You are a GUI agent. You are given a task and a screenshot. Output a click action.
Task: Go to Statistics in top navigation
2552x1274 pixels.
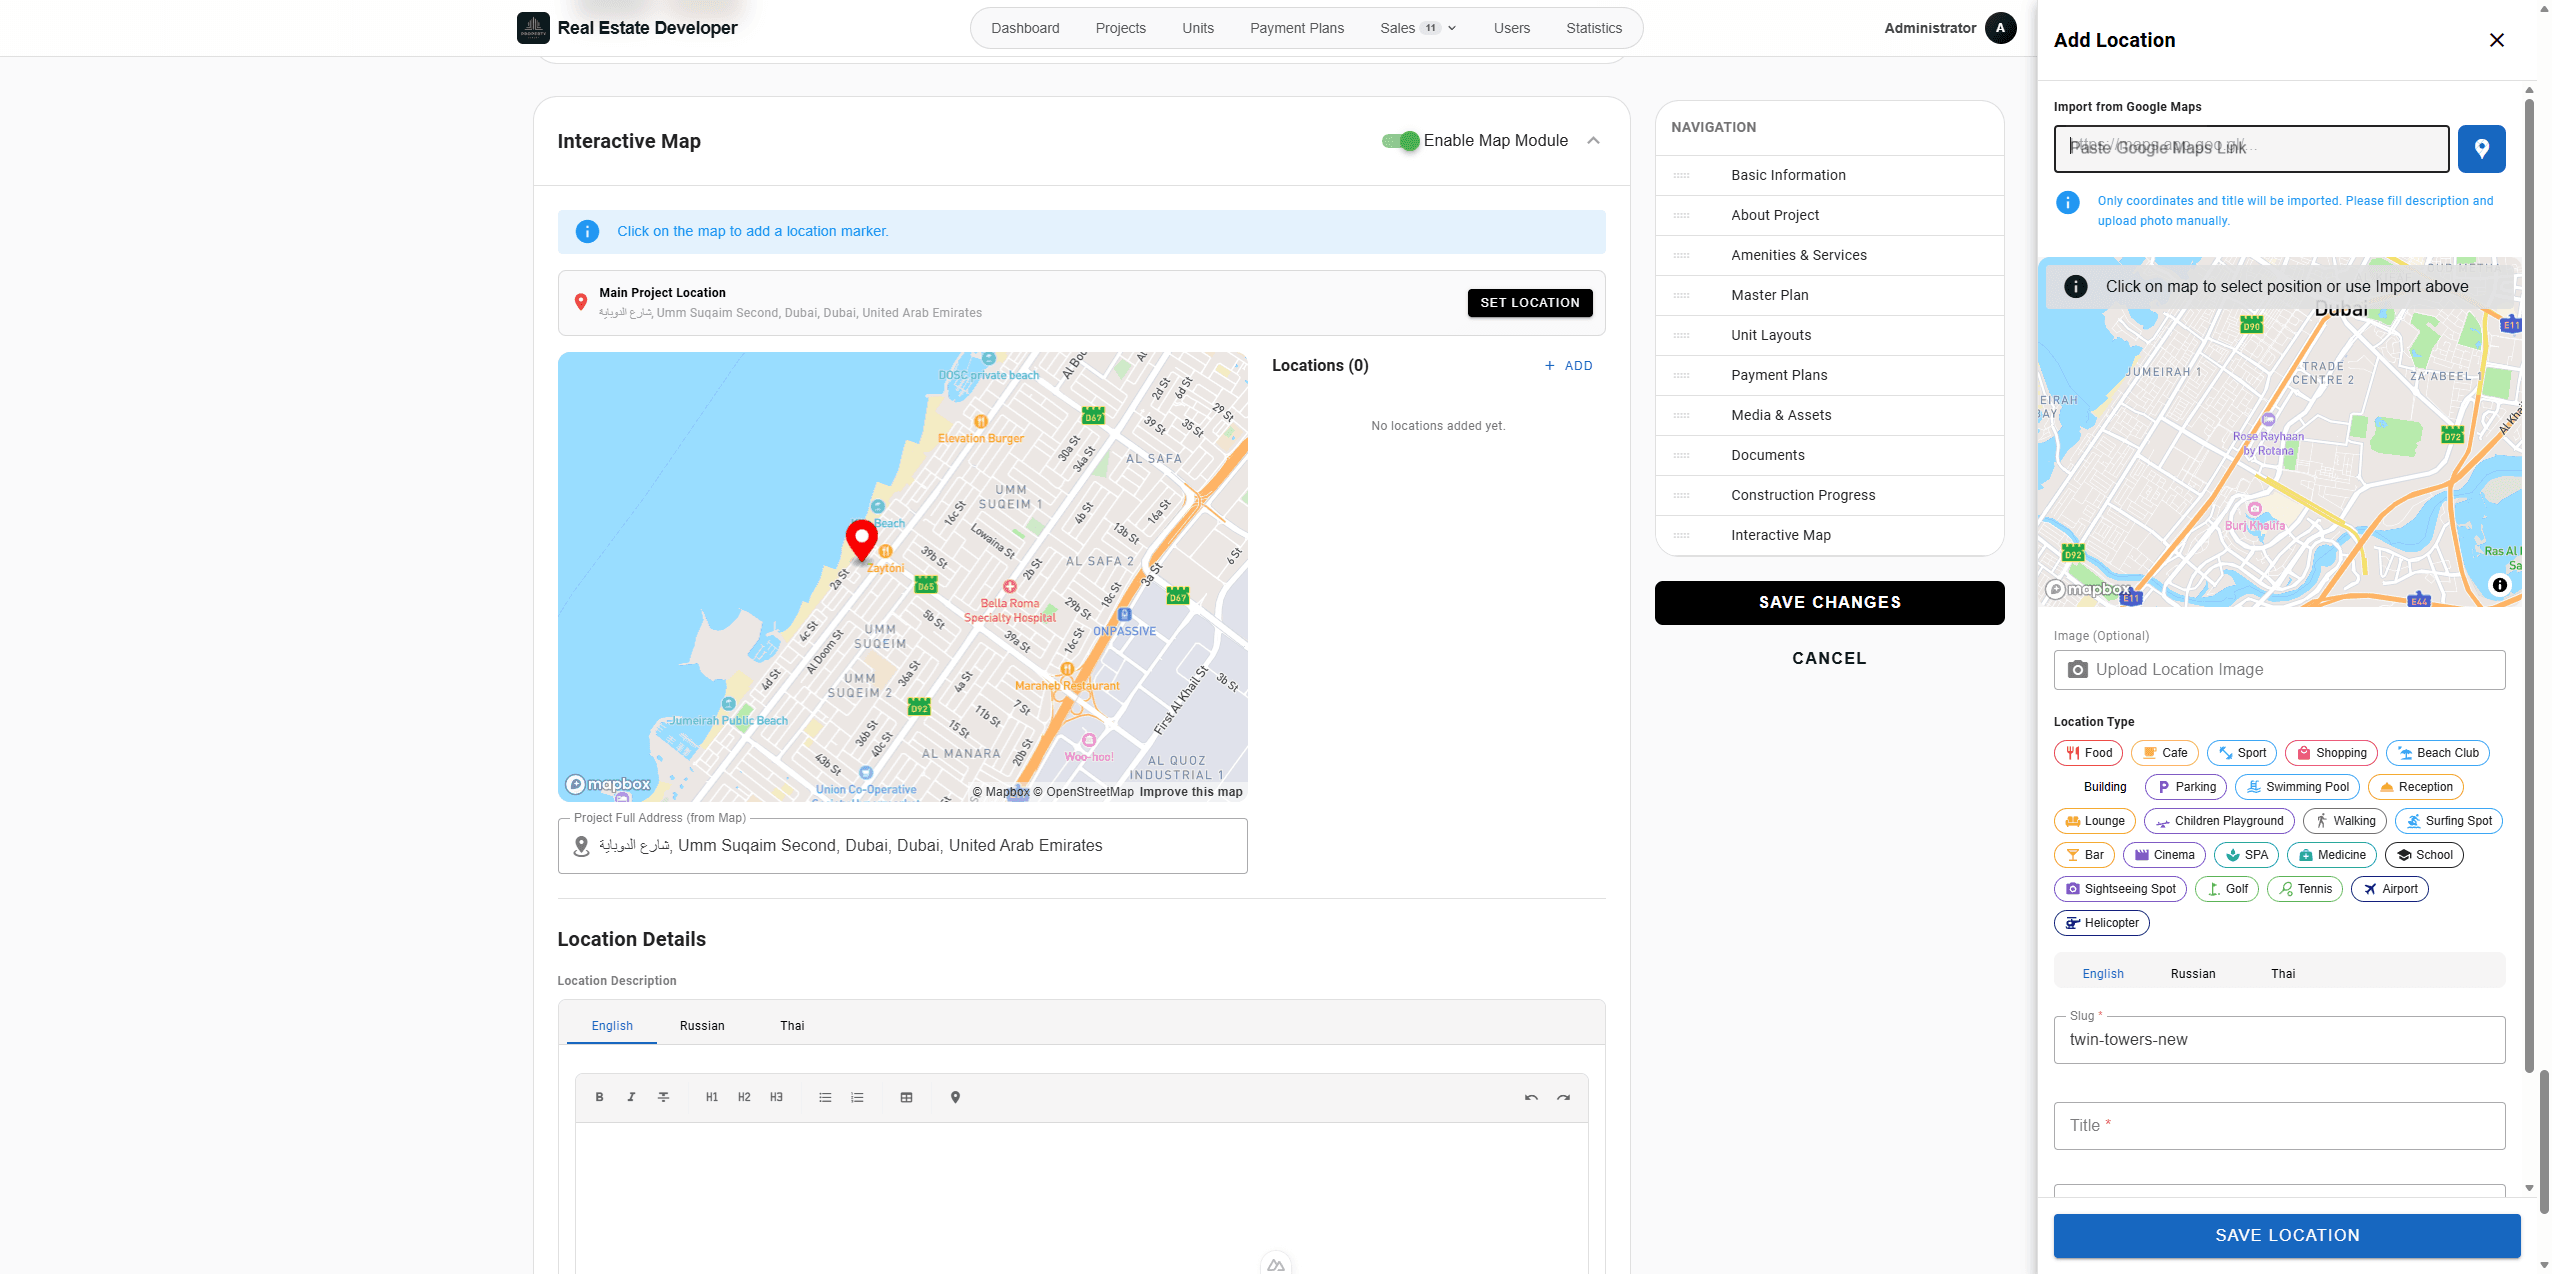(x=1593, y=28)
